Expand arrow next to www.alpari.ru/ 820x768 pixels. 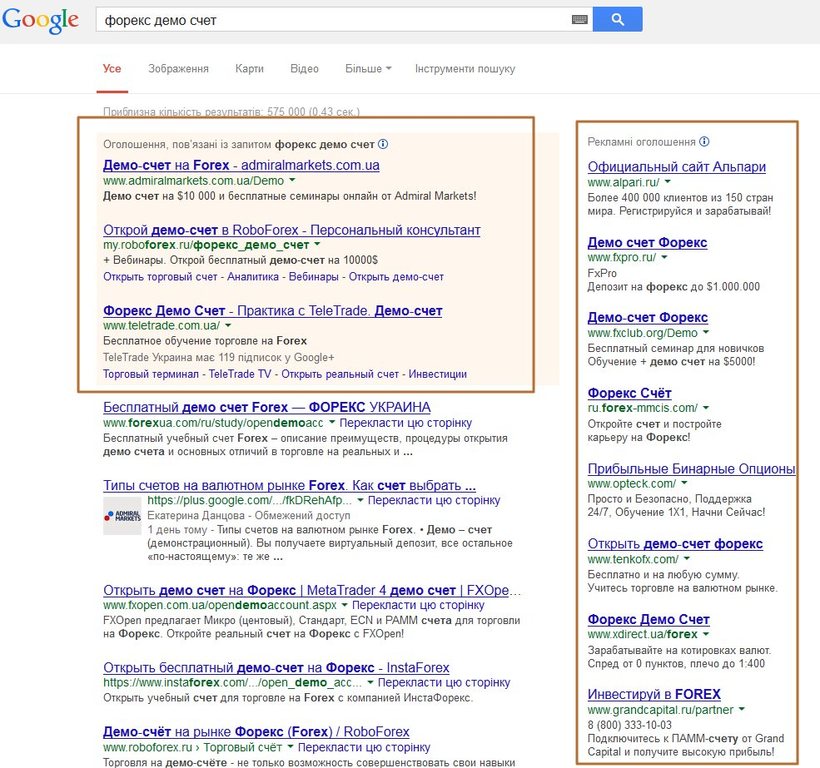coord(667,182)
